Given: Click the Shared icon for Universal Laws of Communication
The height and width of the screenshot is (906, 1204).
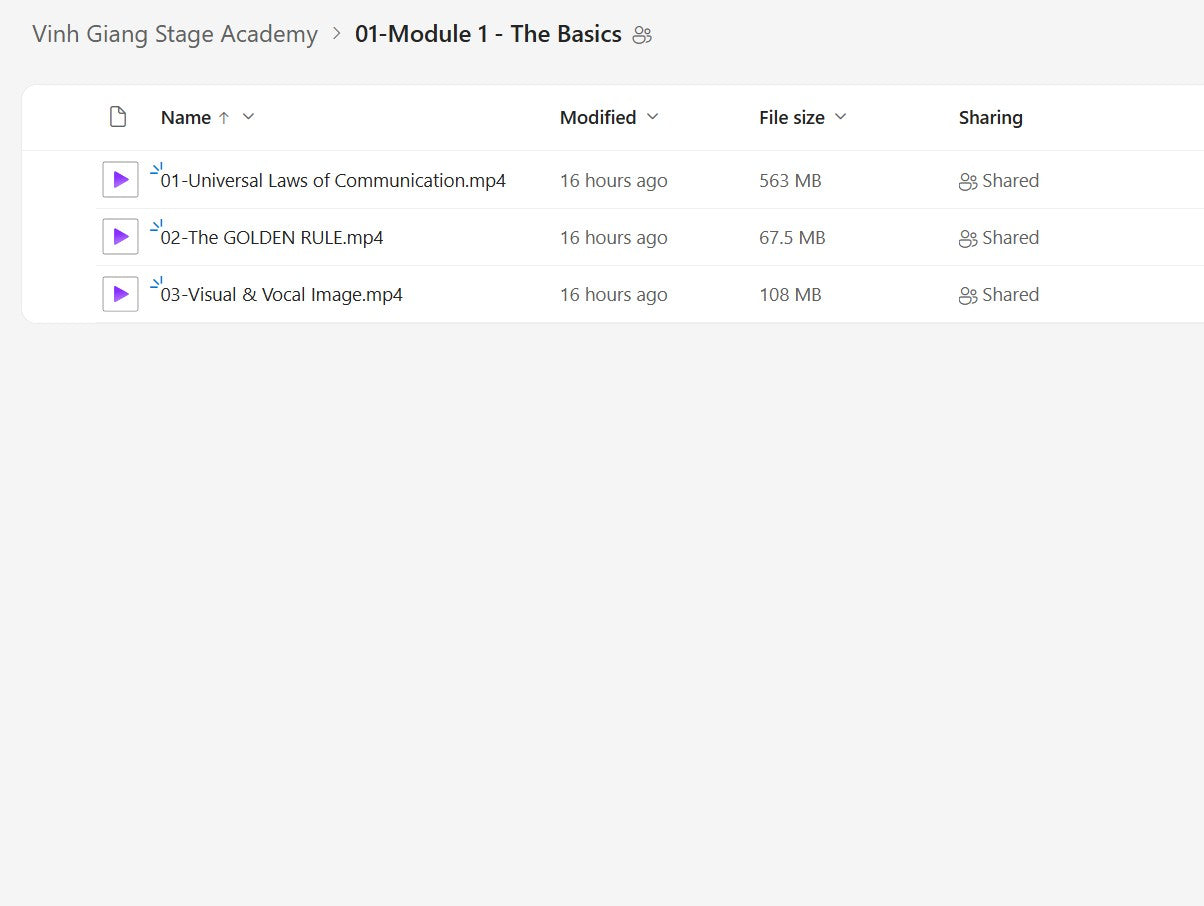Looking at the screenshot, I should coord(968,181).
